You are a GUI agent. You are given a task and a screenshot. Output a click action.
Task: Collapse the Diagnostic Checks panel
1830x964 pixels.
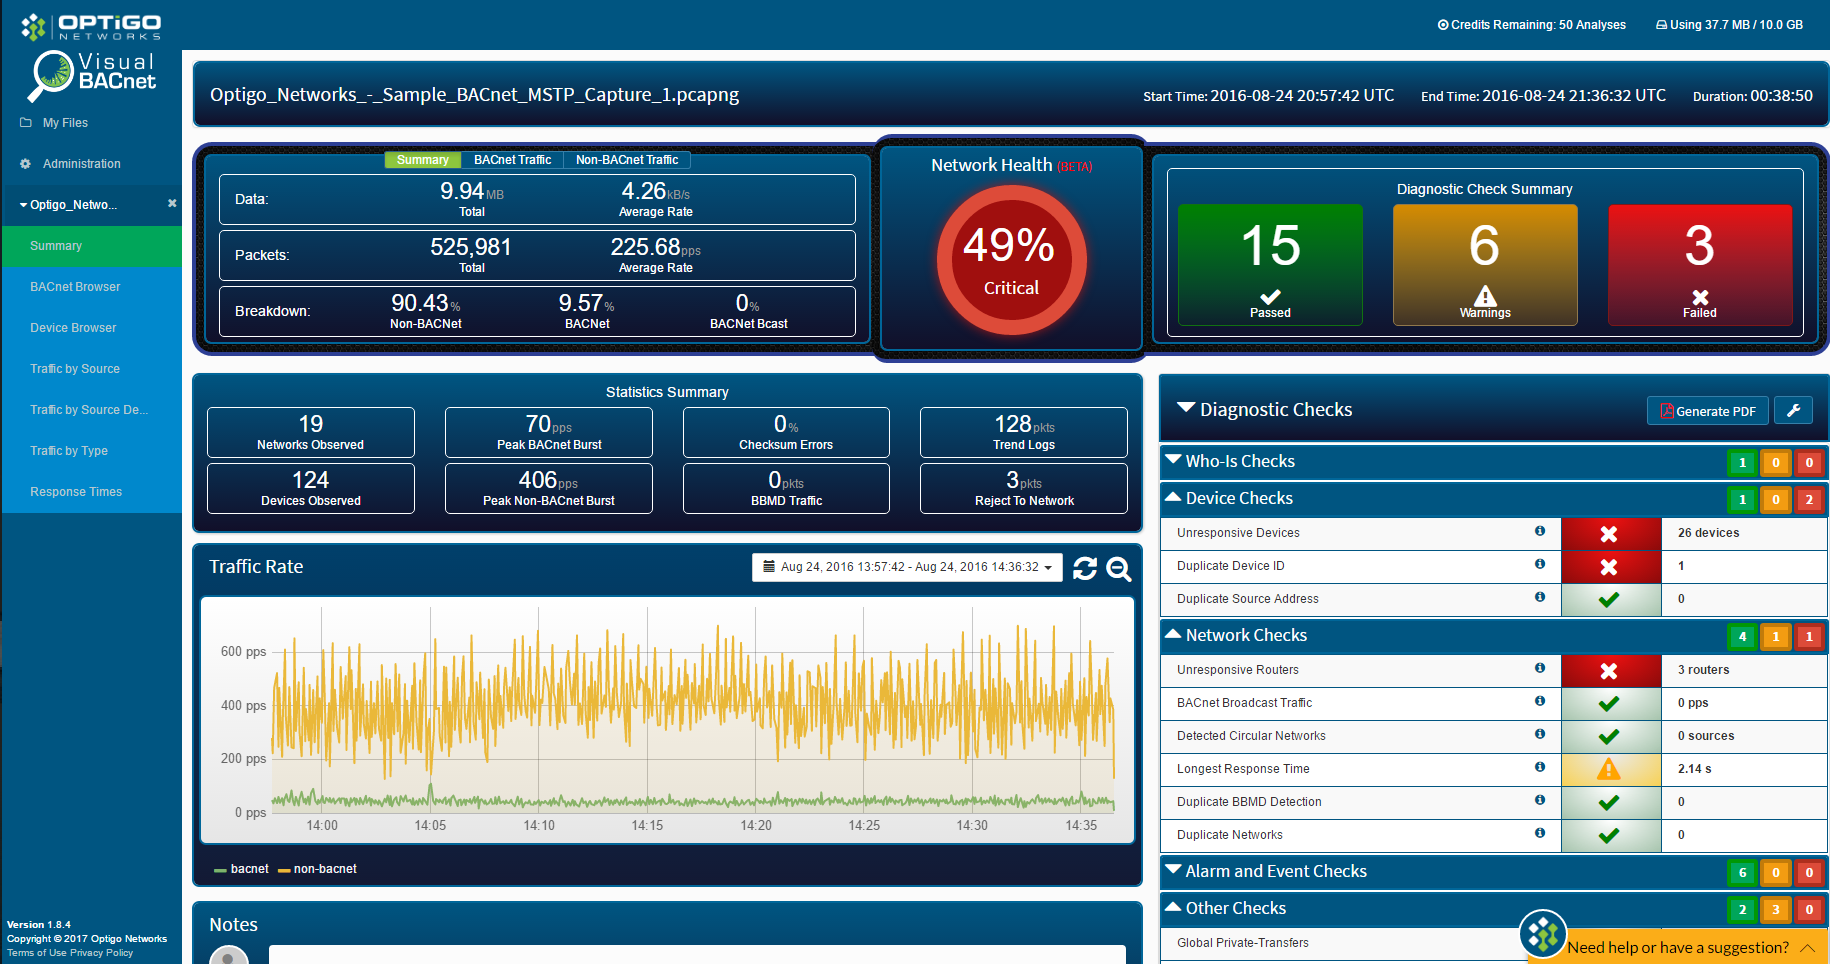(x=1186, y=408)
